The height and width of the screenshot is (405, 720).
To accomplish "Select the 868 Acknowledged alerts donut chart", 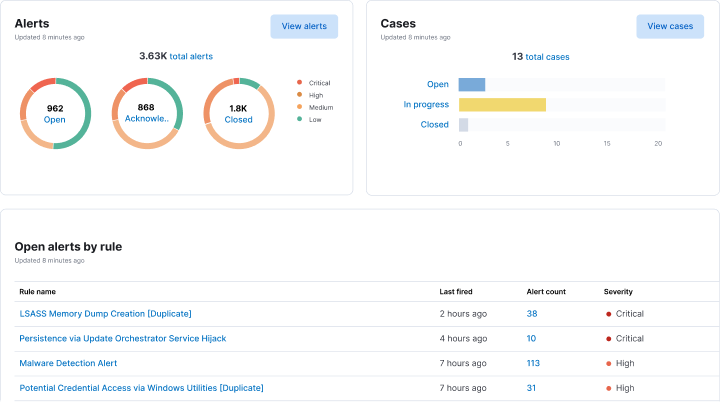I will (146, 113).
